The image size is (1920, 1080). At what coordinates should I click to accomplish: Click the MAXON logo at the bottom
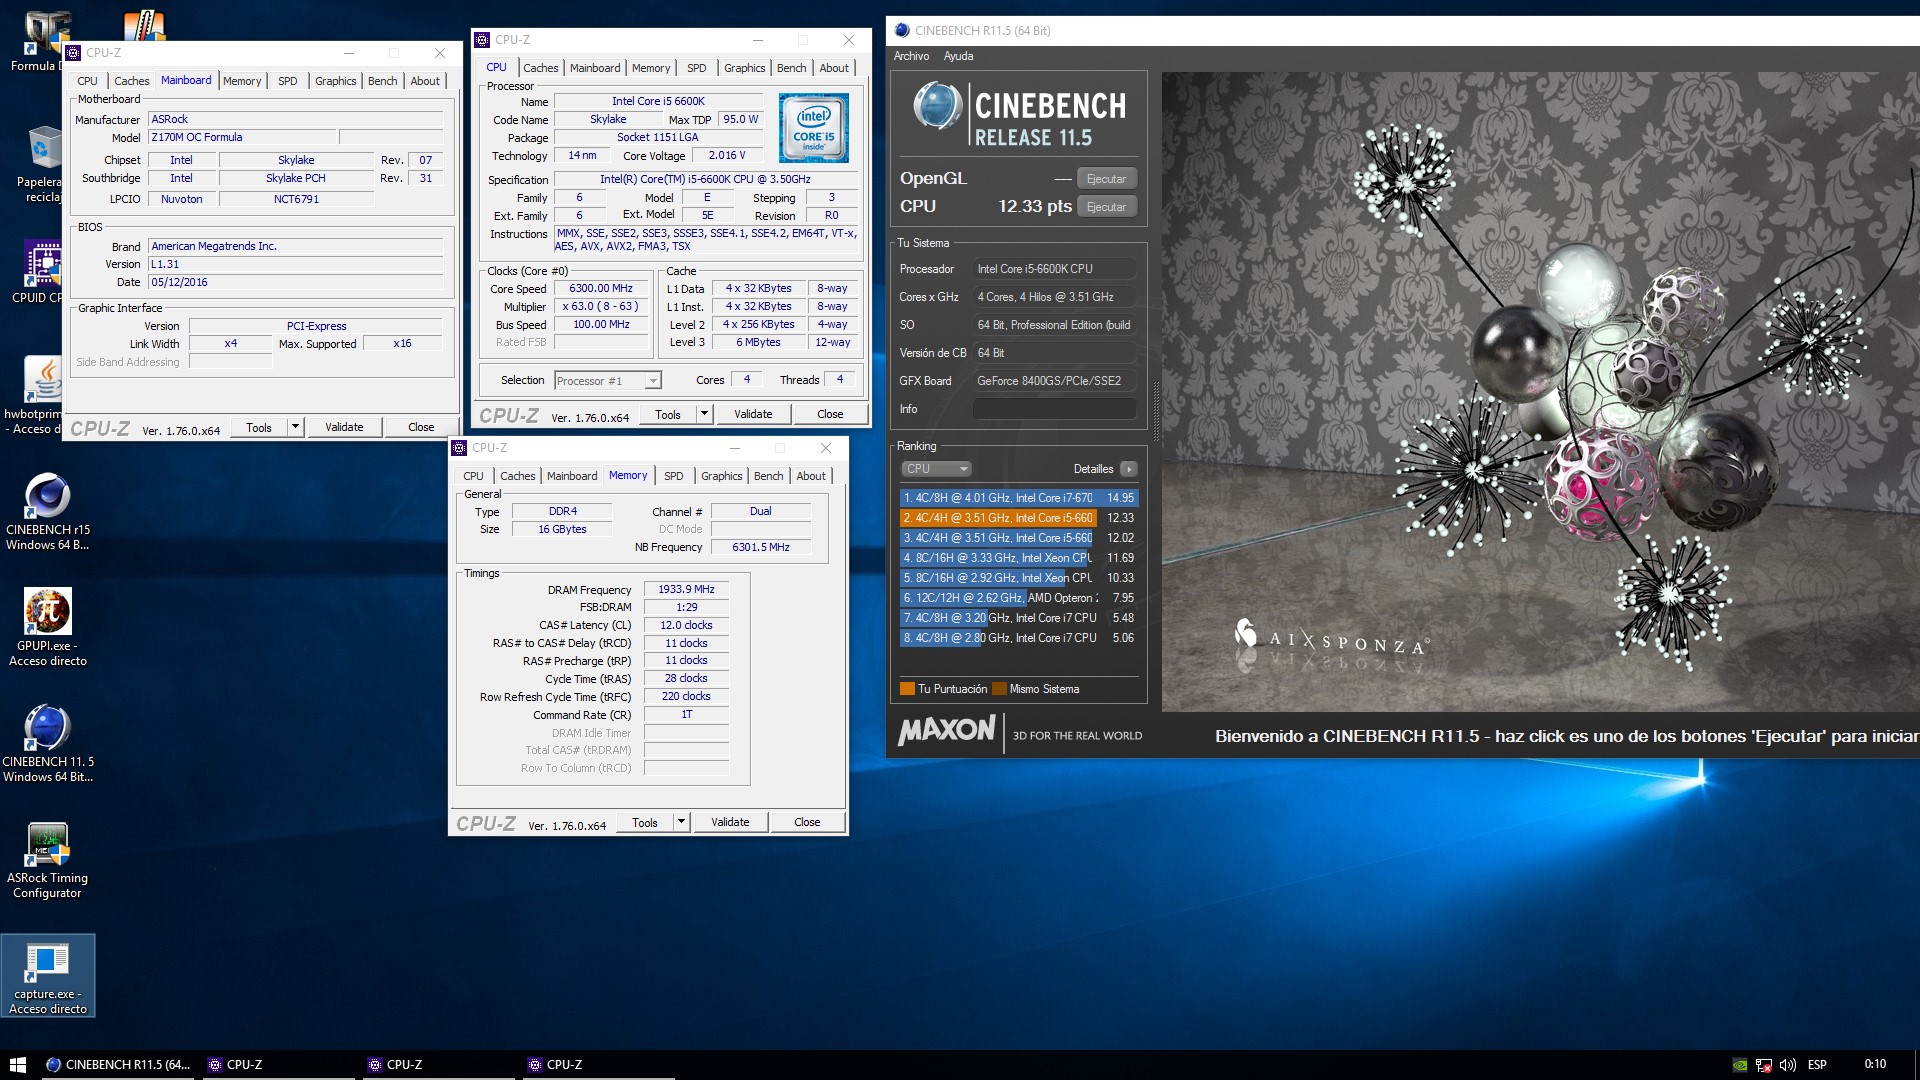coord(947,731)
